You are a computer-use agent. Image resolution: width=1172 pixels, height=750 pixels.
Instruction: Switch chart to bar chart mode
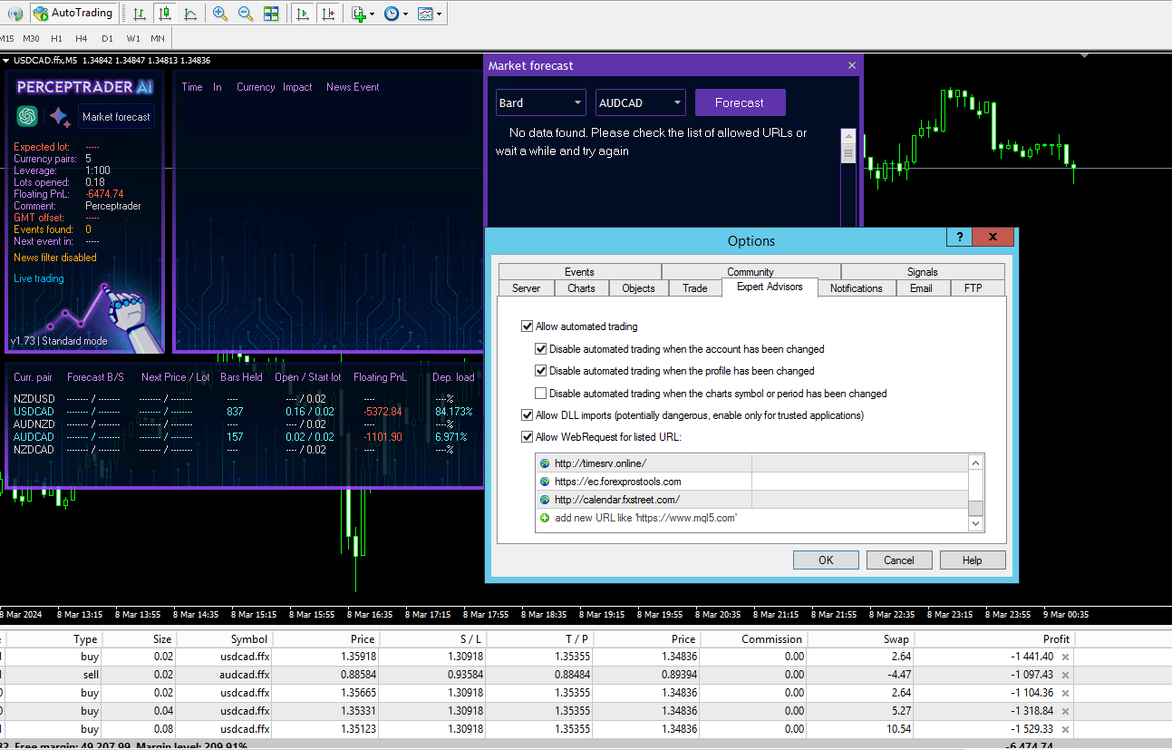(x=139, y=13)
